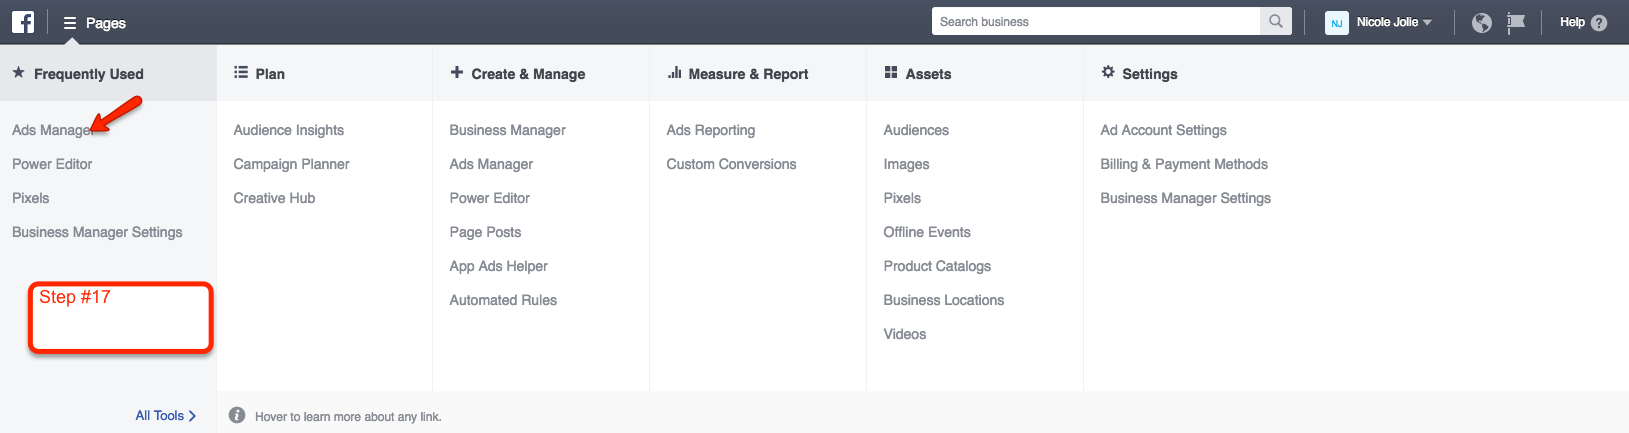This screenshot has height=433, width=1629.
Task: Select the Settings column header
Action: click(x=1149, y=74)
